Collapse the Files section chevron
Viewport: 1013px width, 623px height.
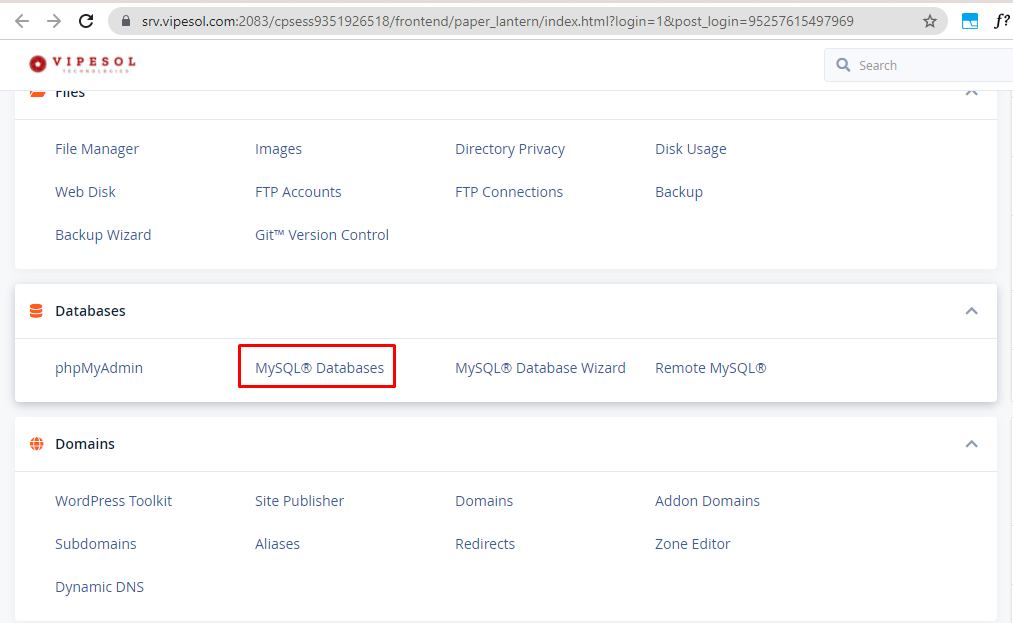(x=971, y=92)
